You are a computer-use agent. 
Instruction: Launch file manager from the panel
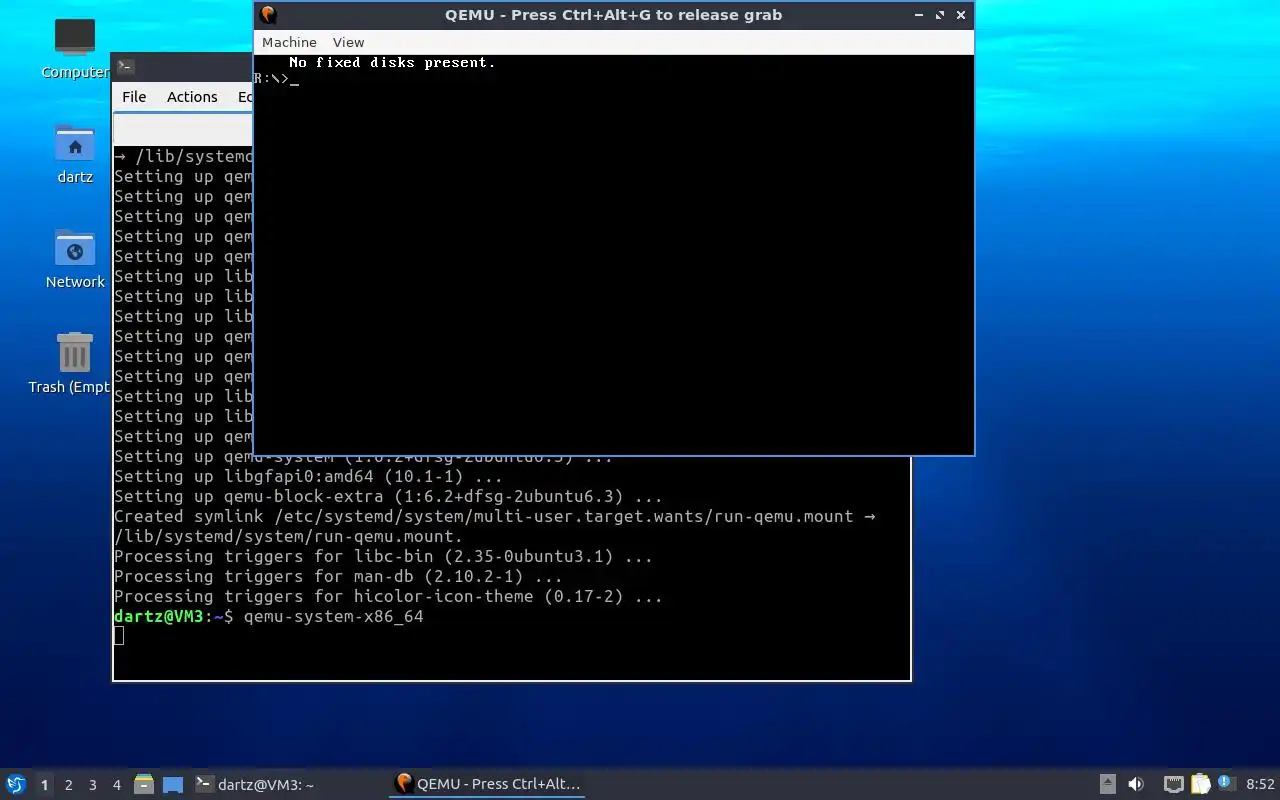[144, 785]
